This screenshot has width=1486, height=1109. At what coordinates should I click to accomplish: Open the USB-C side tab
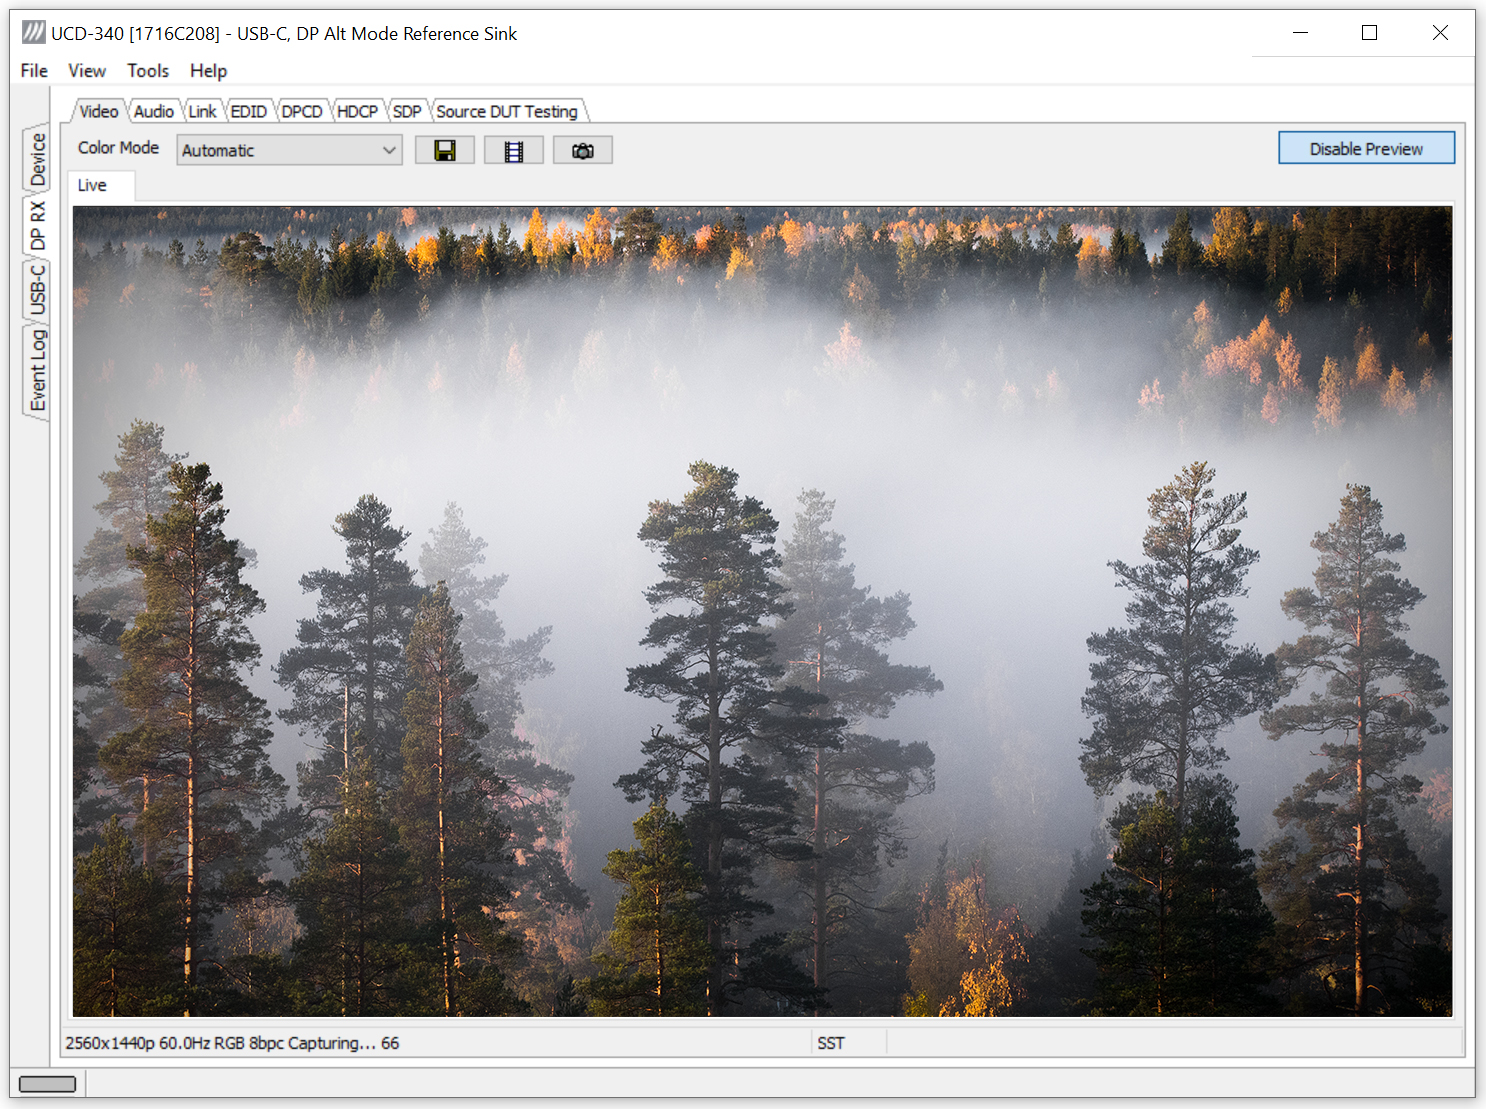point(37,290)
